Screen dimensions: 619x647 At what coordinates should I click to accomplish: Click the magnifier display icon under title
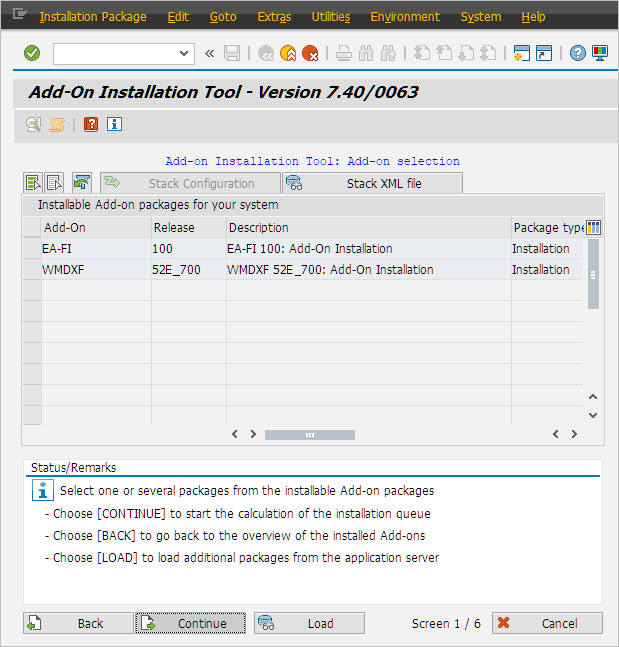coord(33,124)
